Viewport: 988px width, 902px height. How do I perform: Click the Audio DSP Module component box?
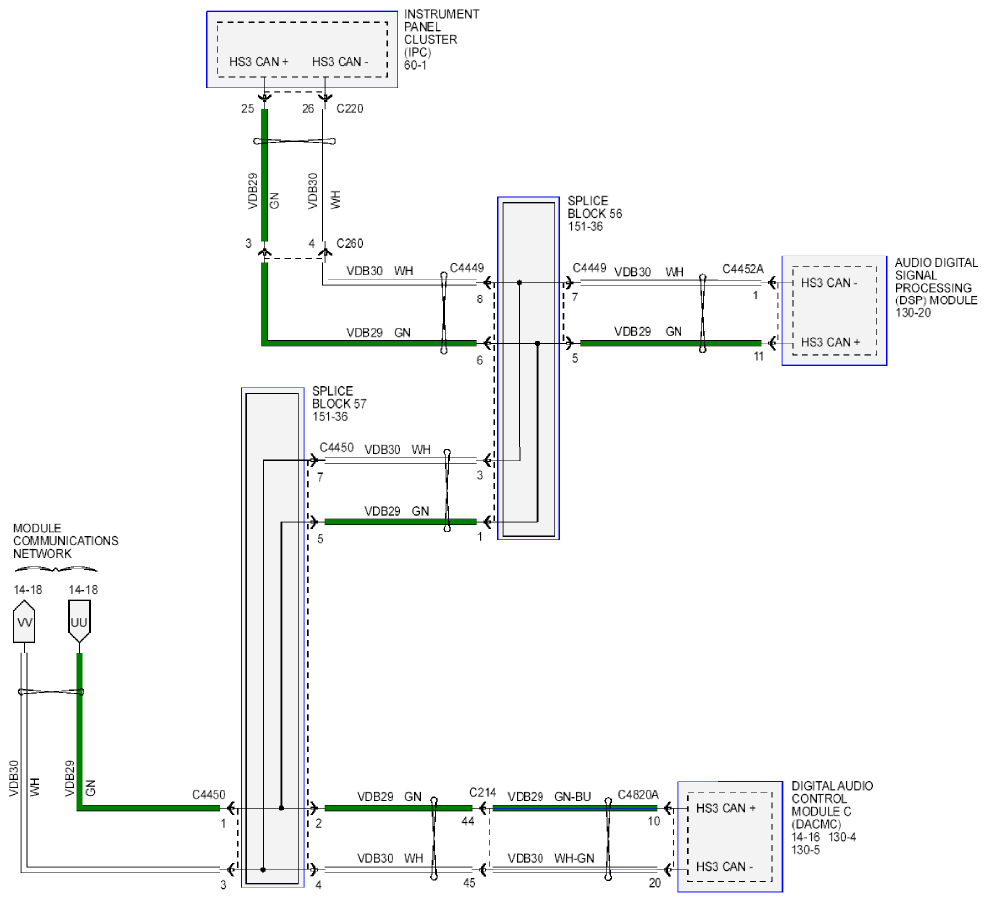834,311
